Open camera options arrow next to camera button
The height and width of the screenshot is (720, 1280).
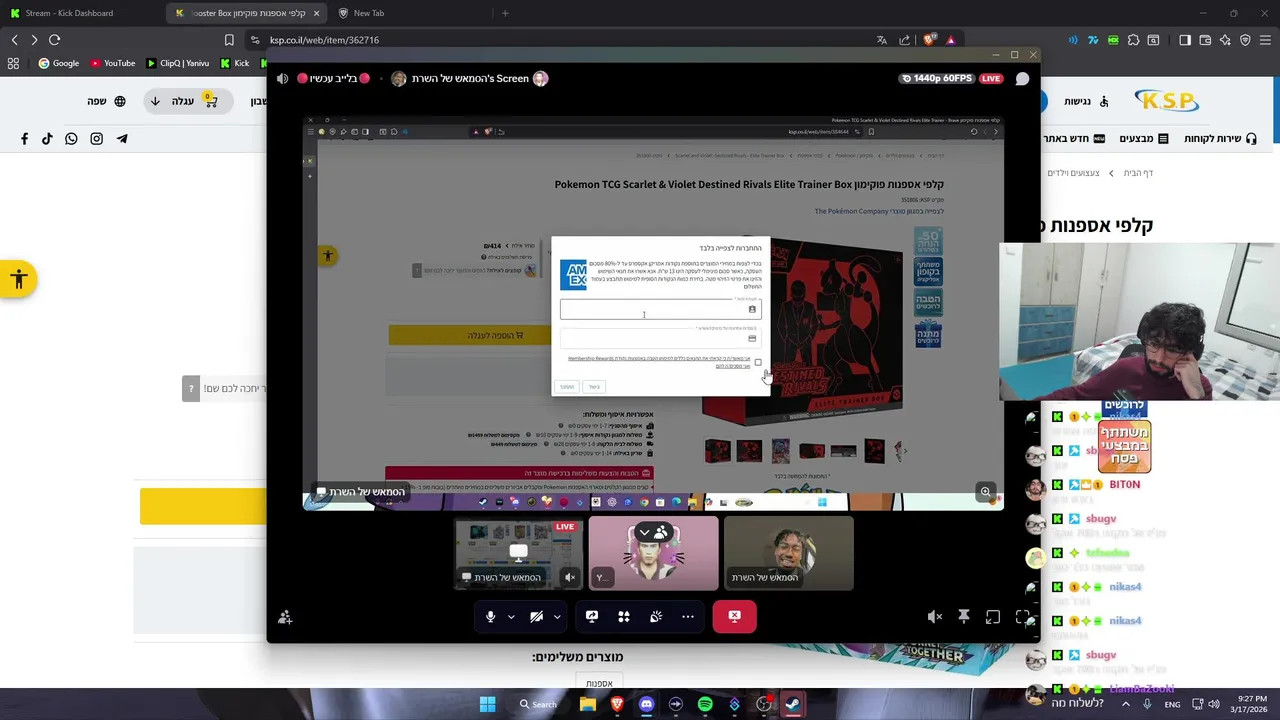[557, 617]
